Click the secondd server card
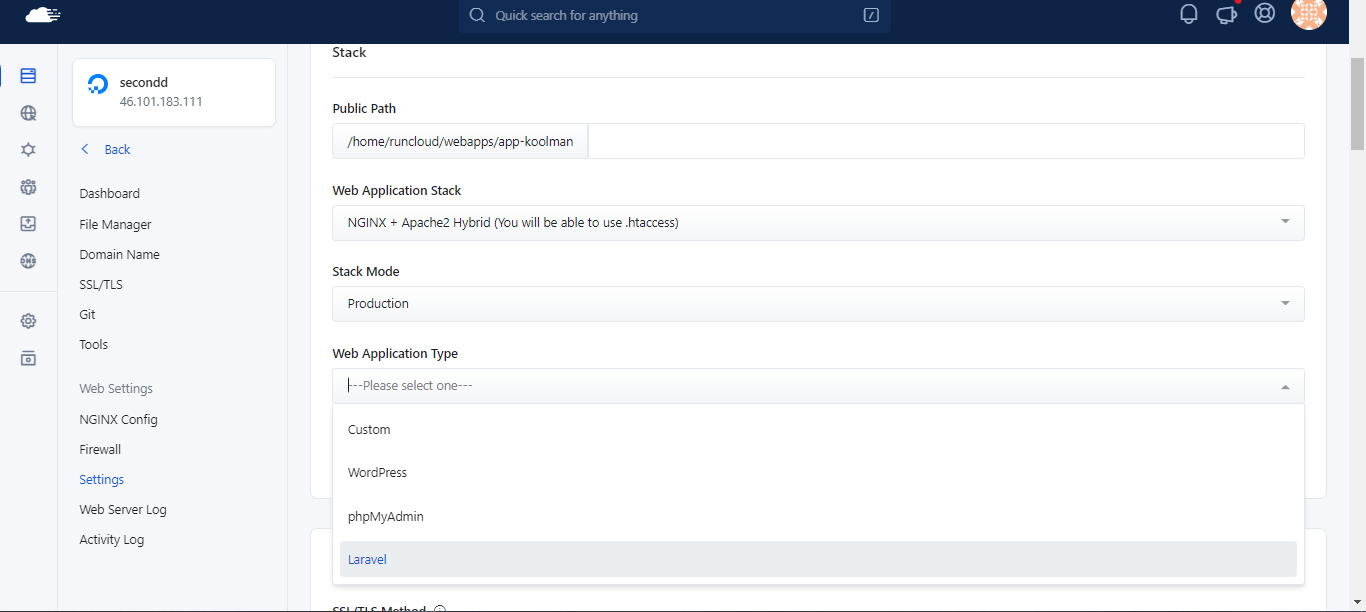 click(174, 92)
